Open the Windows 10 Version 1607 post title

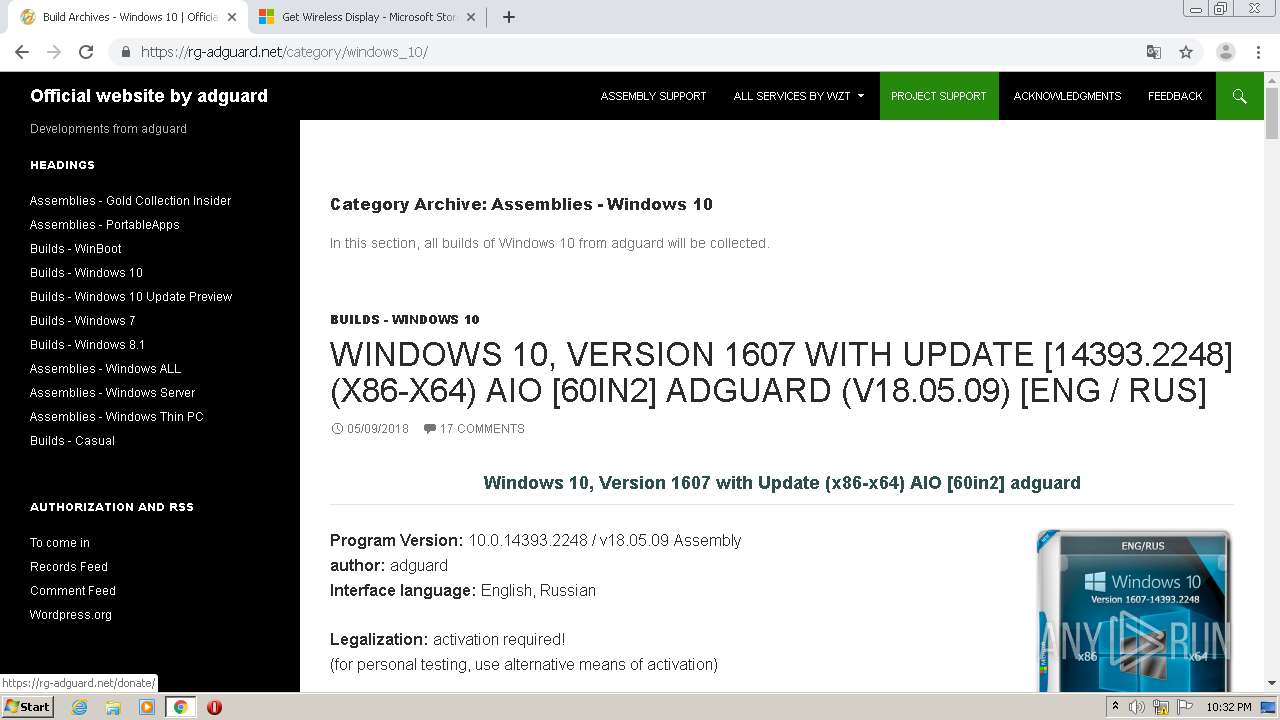coord(781,372)
